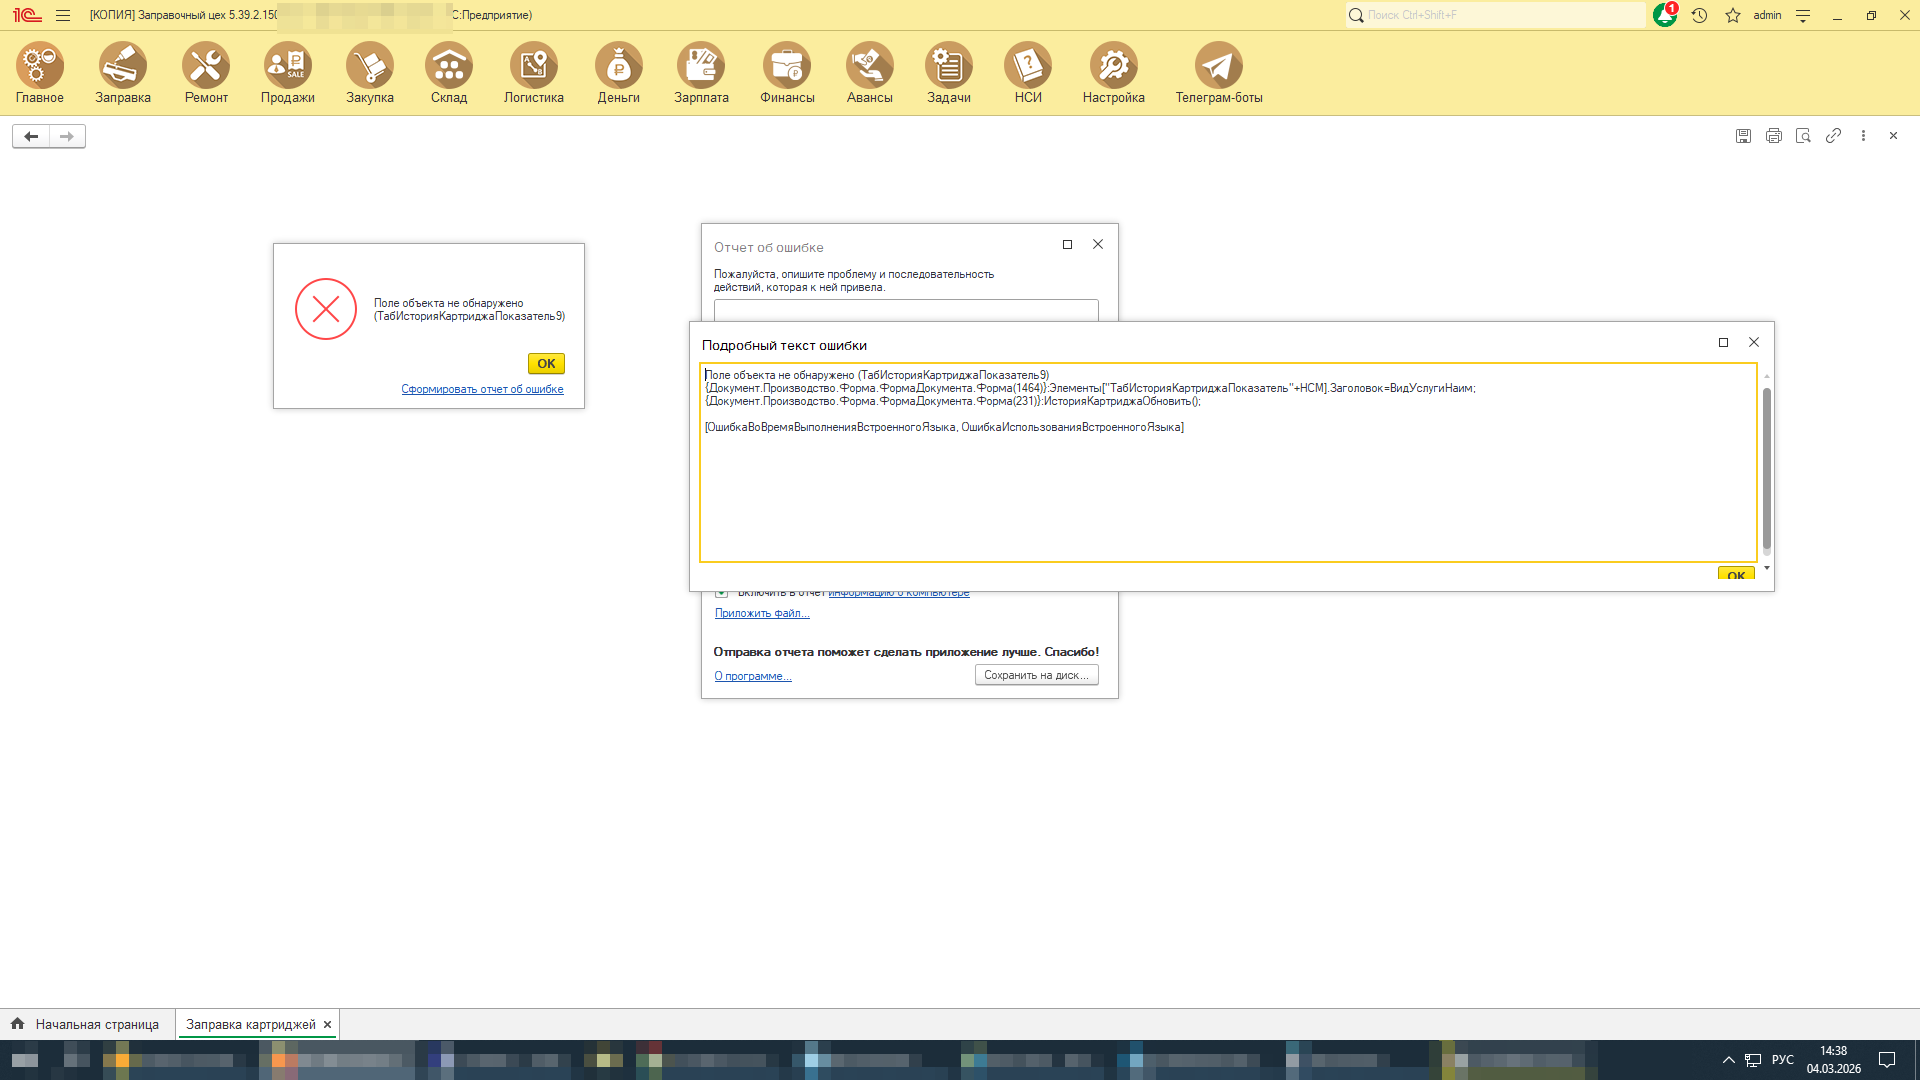Open the main hamburger menu

63,16
